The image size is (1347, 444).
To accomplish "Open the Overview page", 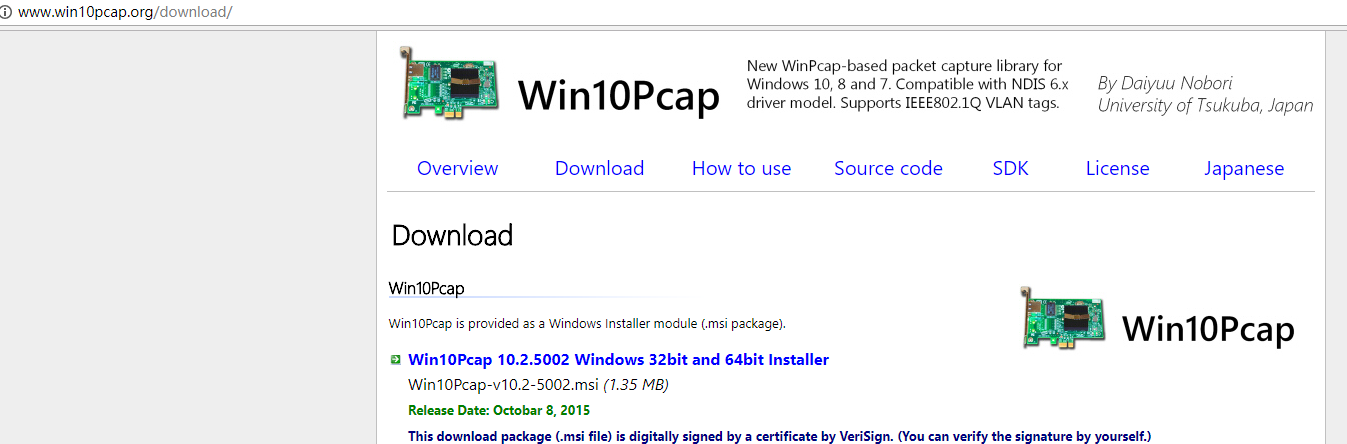I will (457, 168).
